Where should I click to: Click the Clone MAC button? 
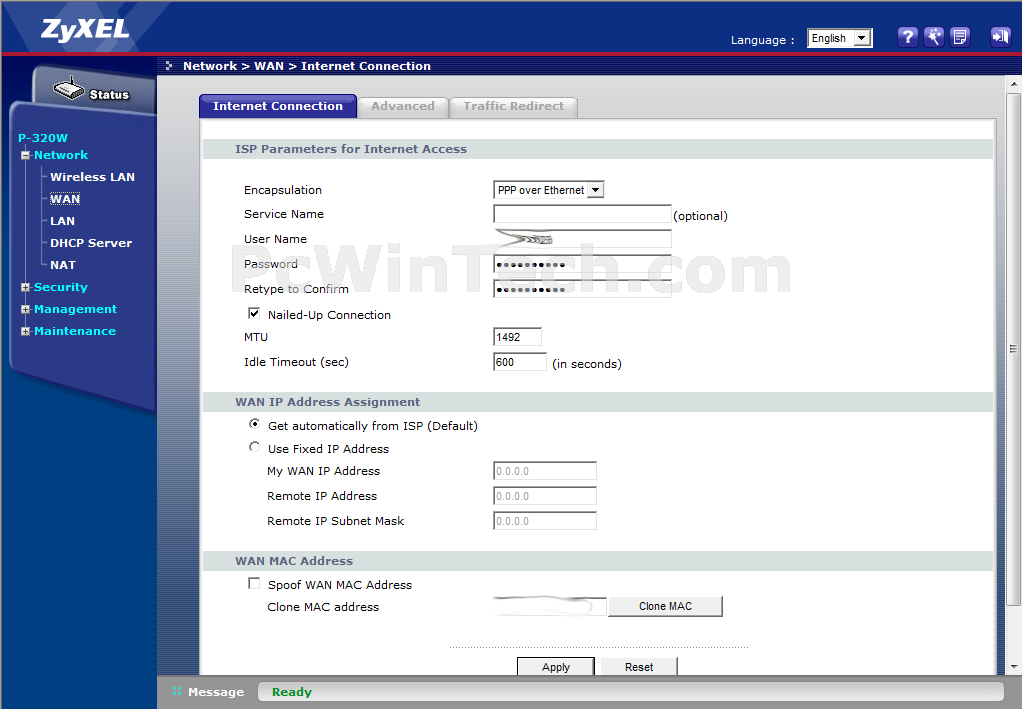click(665, 607)
